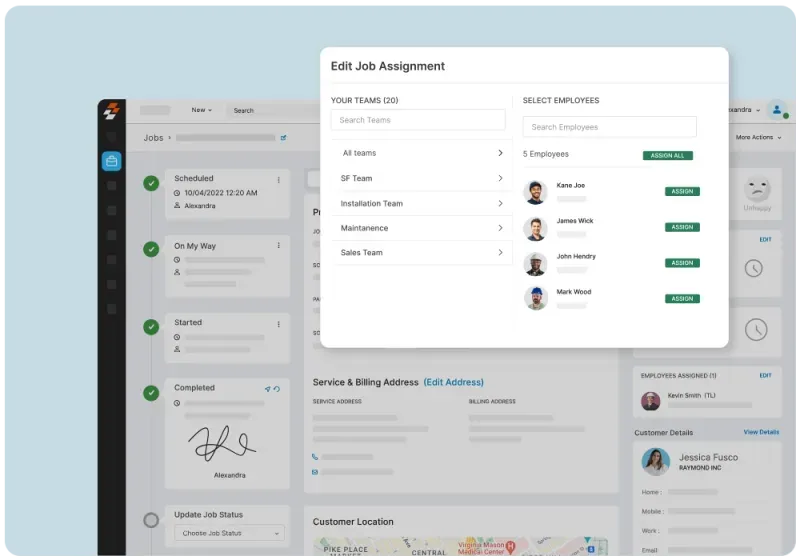This screenshot has width=800, height=560.
Task: Click the Started green check marker
Action: [151, 326]
